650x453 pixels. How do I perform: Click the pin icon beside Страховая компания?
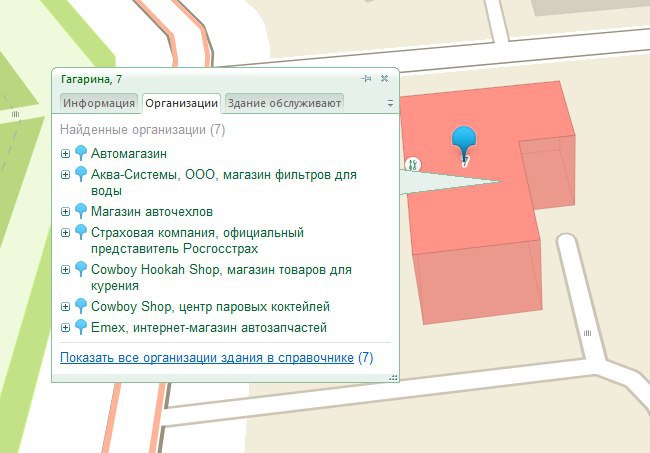[x=81, y=232]
